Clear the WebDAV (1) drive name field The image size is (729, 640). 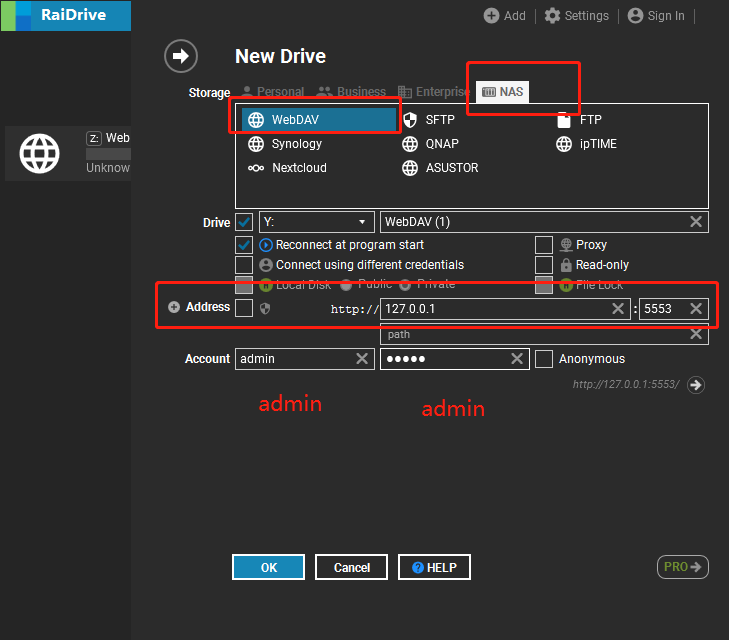click(696, 222)
